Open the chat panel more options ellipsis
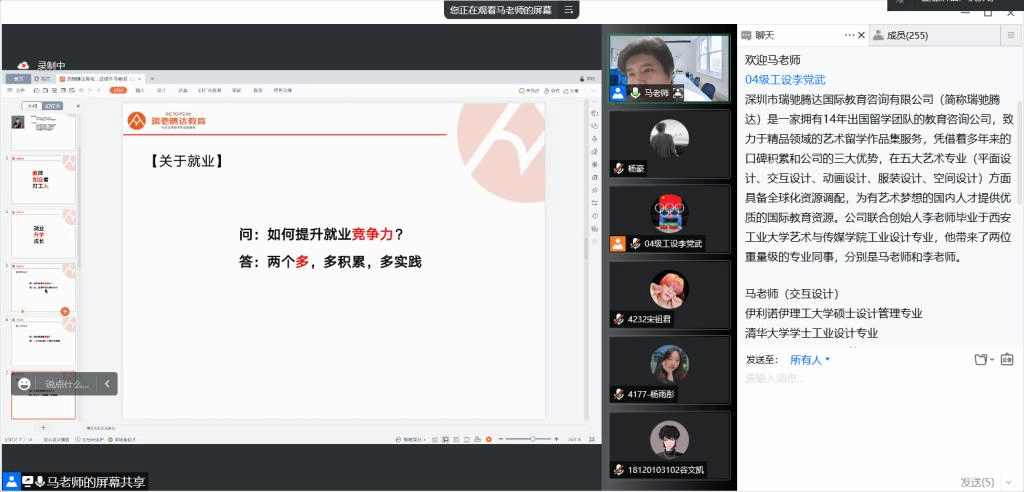This screenshot has width=1024, height=492. pyautogui.click(x=850, y=35)
